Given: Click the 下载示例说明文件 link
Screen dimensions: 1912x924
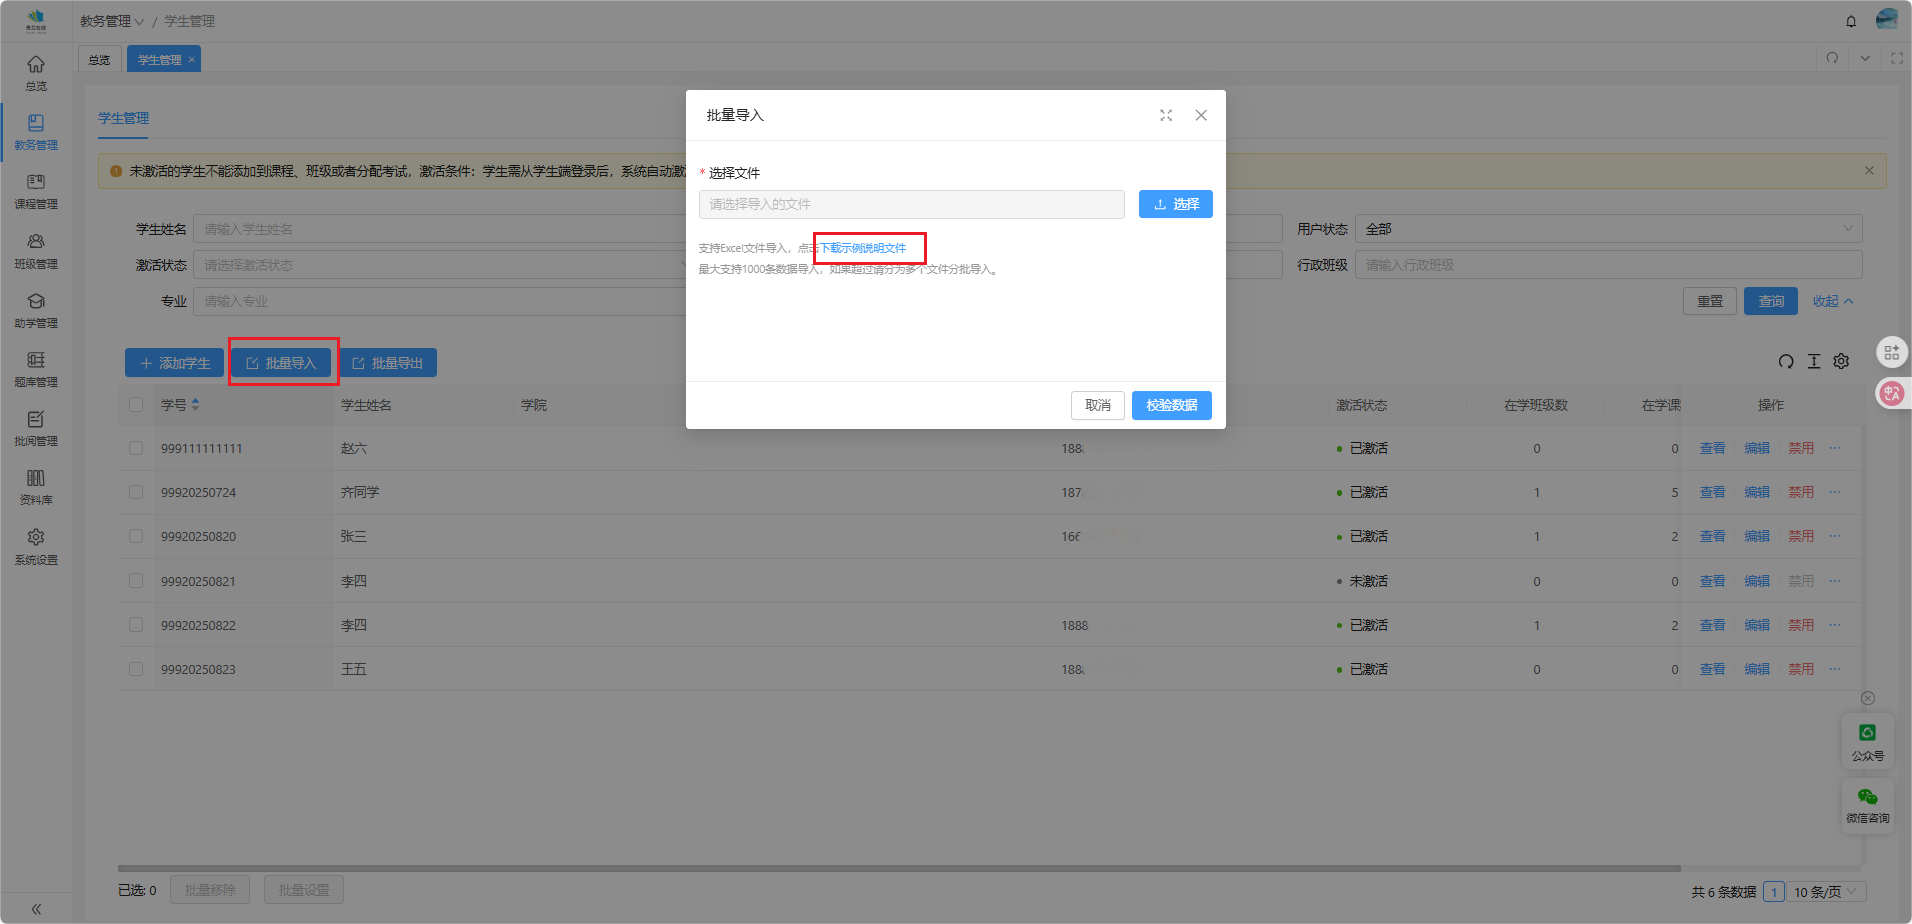Looking at the screenshot, I should click(x=863, y=248).
